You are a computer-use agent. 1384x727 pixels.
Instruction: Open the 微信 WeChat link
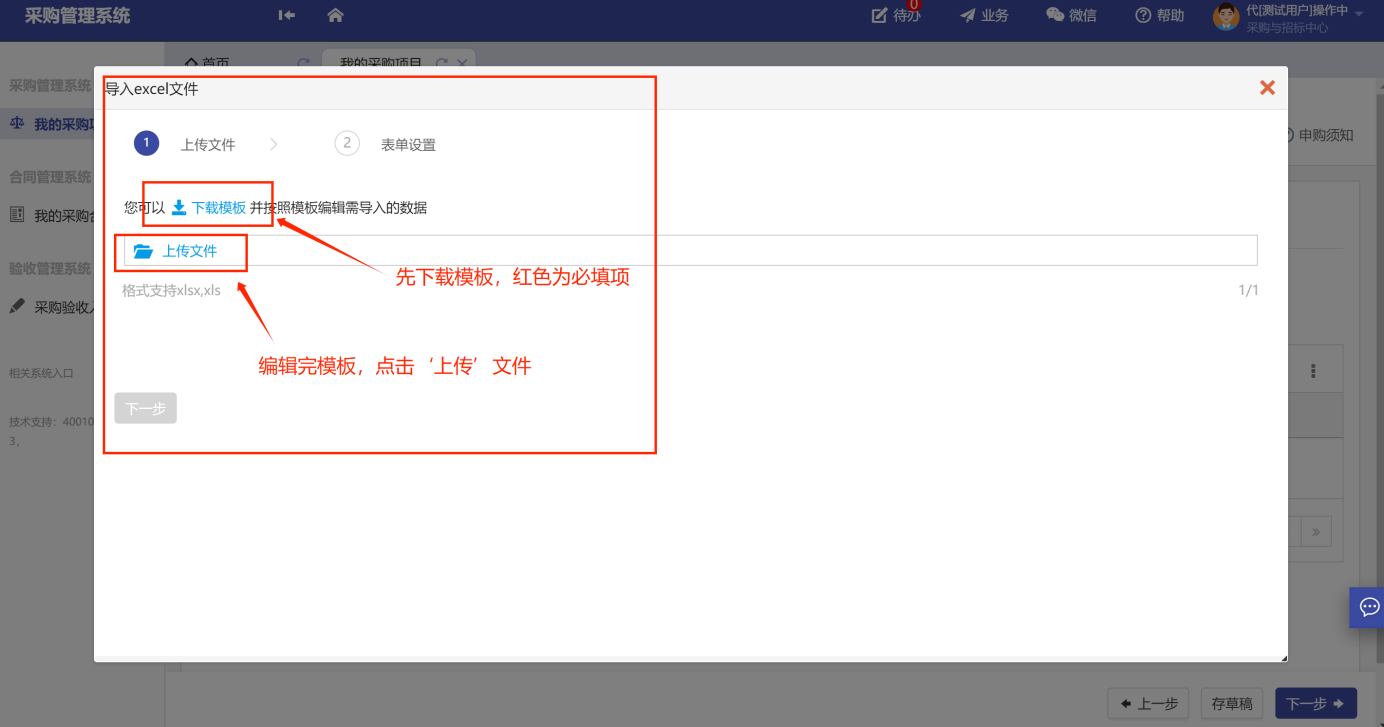click(1071, 15)
